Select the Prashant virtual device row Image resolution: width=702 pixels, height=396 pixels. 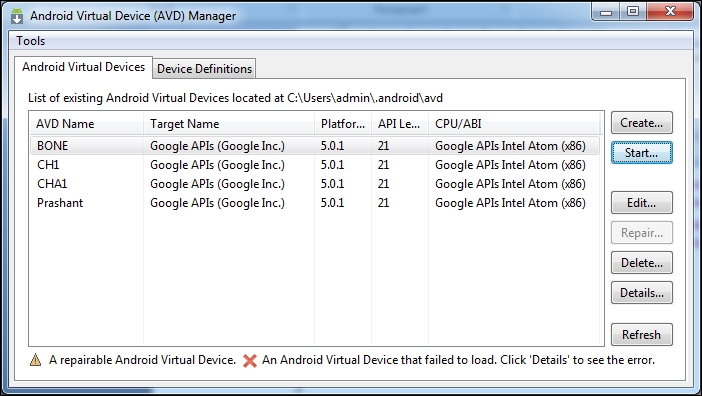pyautogui.click(x=315, y=203)
